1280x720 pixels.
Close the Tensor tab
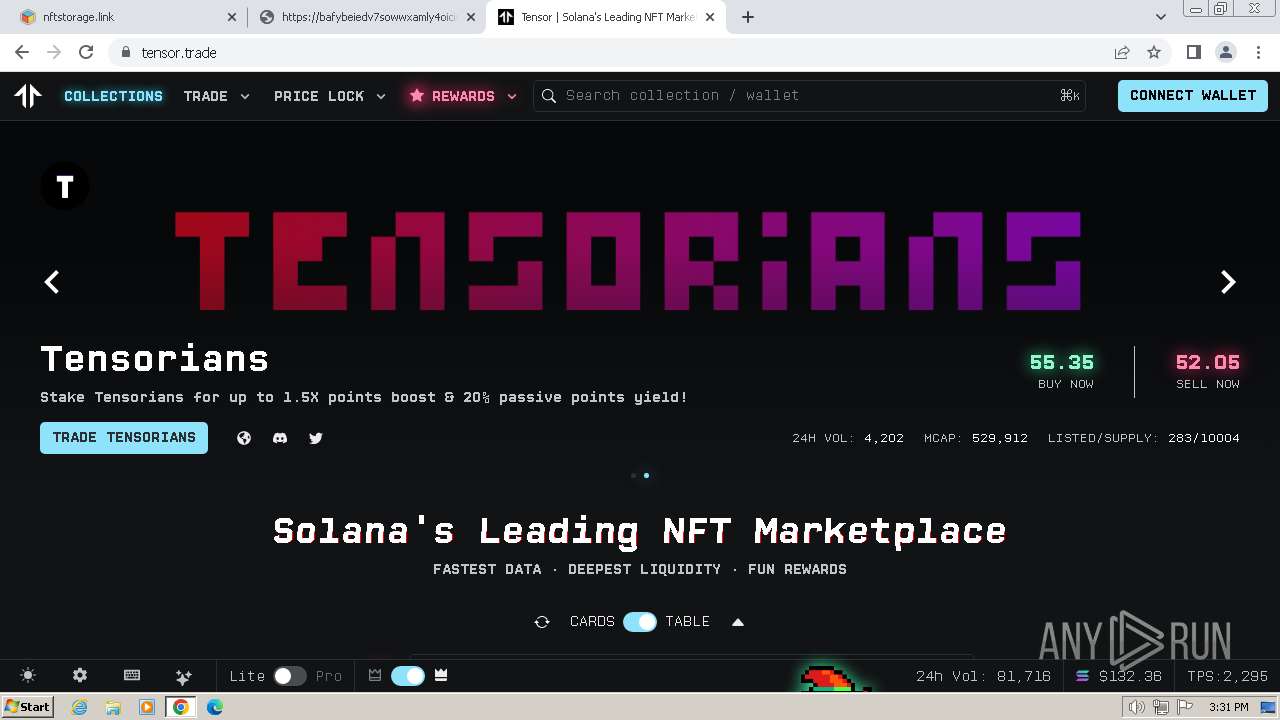point(711,17)
